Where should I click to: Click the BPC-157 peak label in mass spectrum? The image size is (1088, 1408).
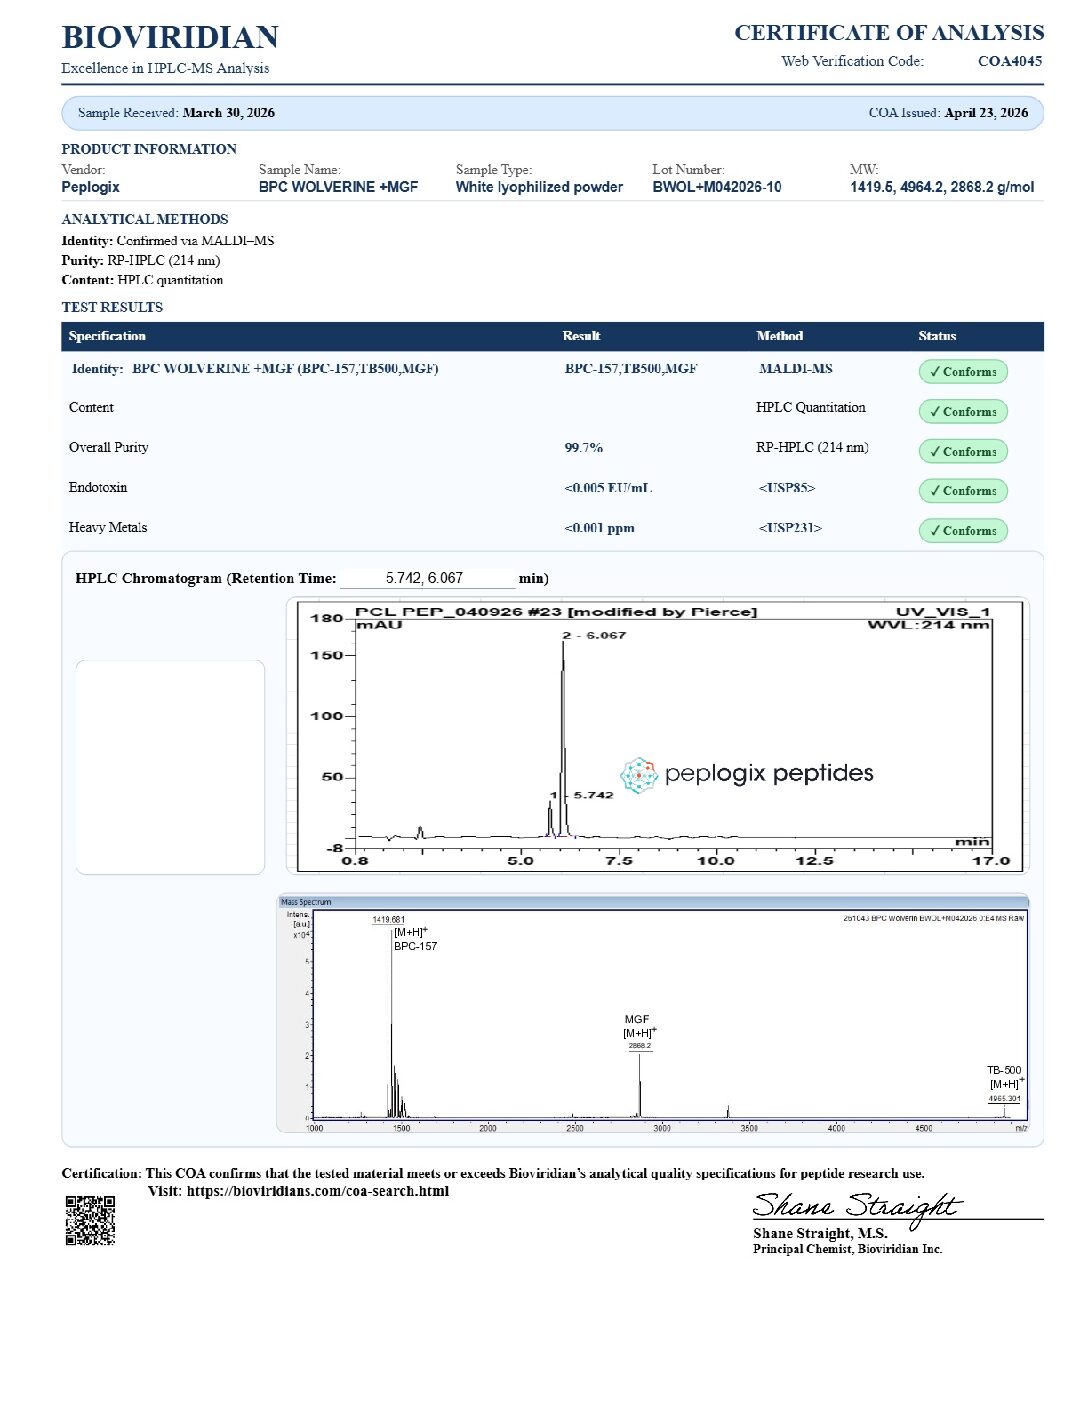coord(415,946)
